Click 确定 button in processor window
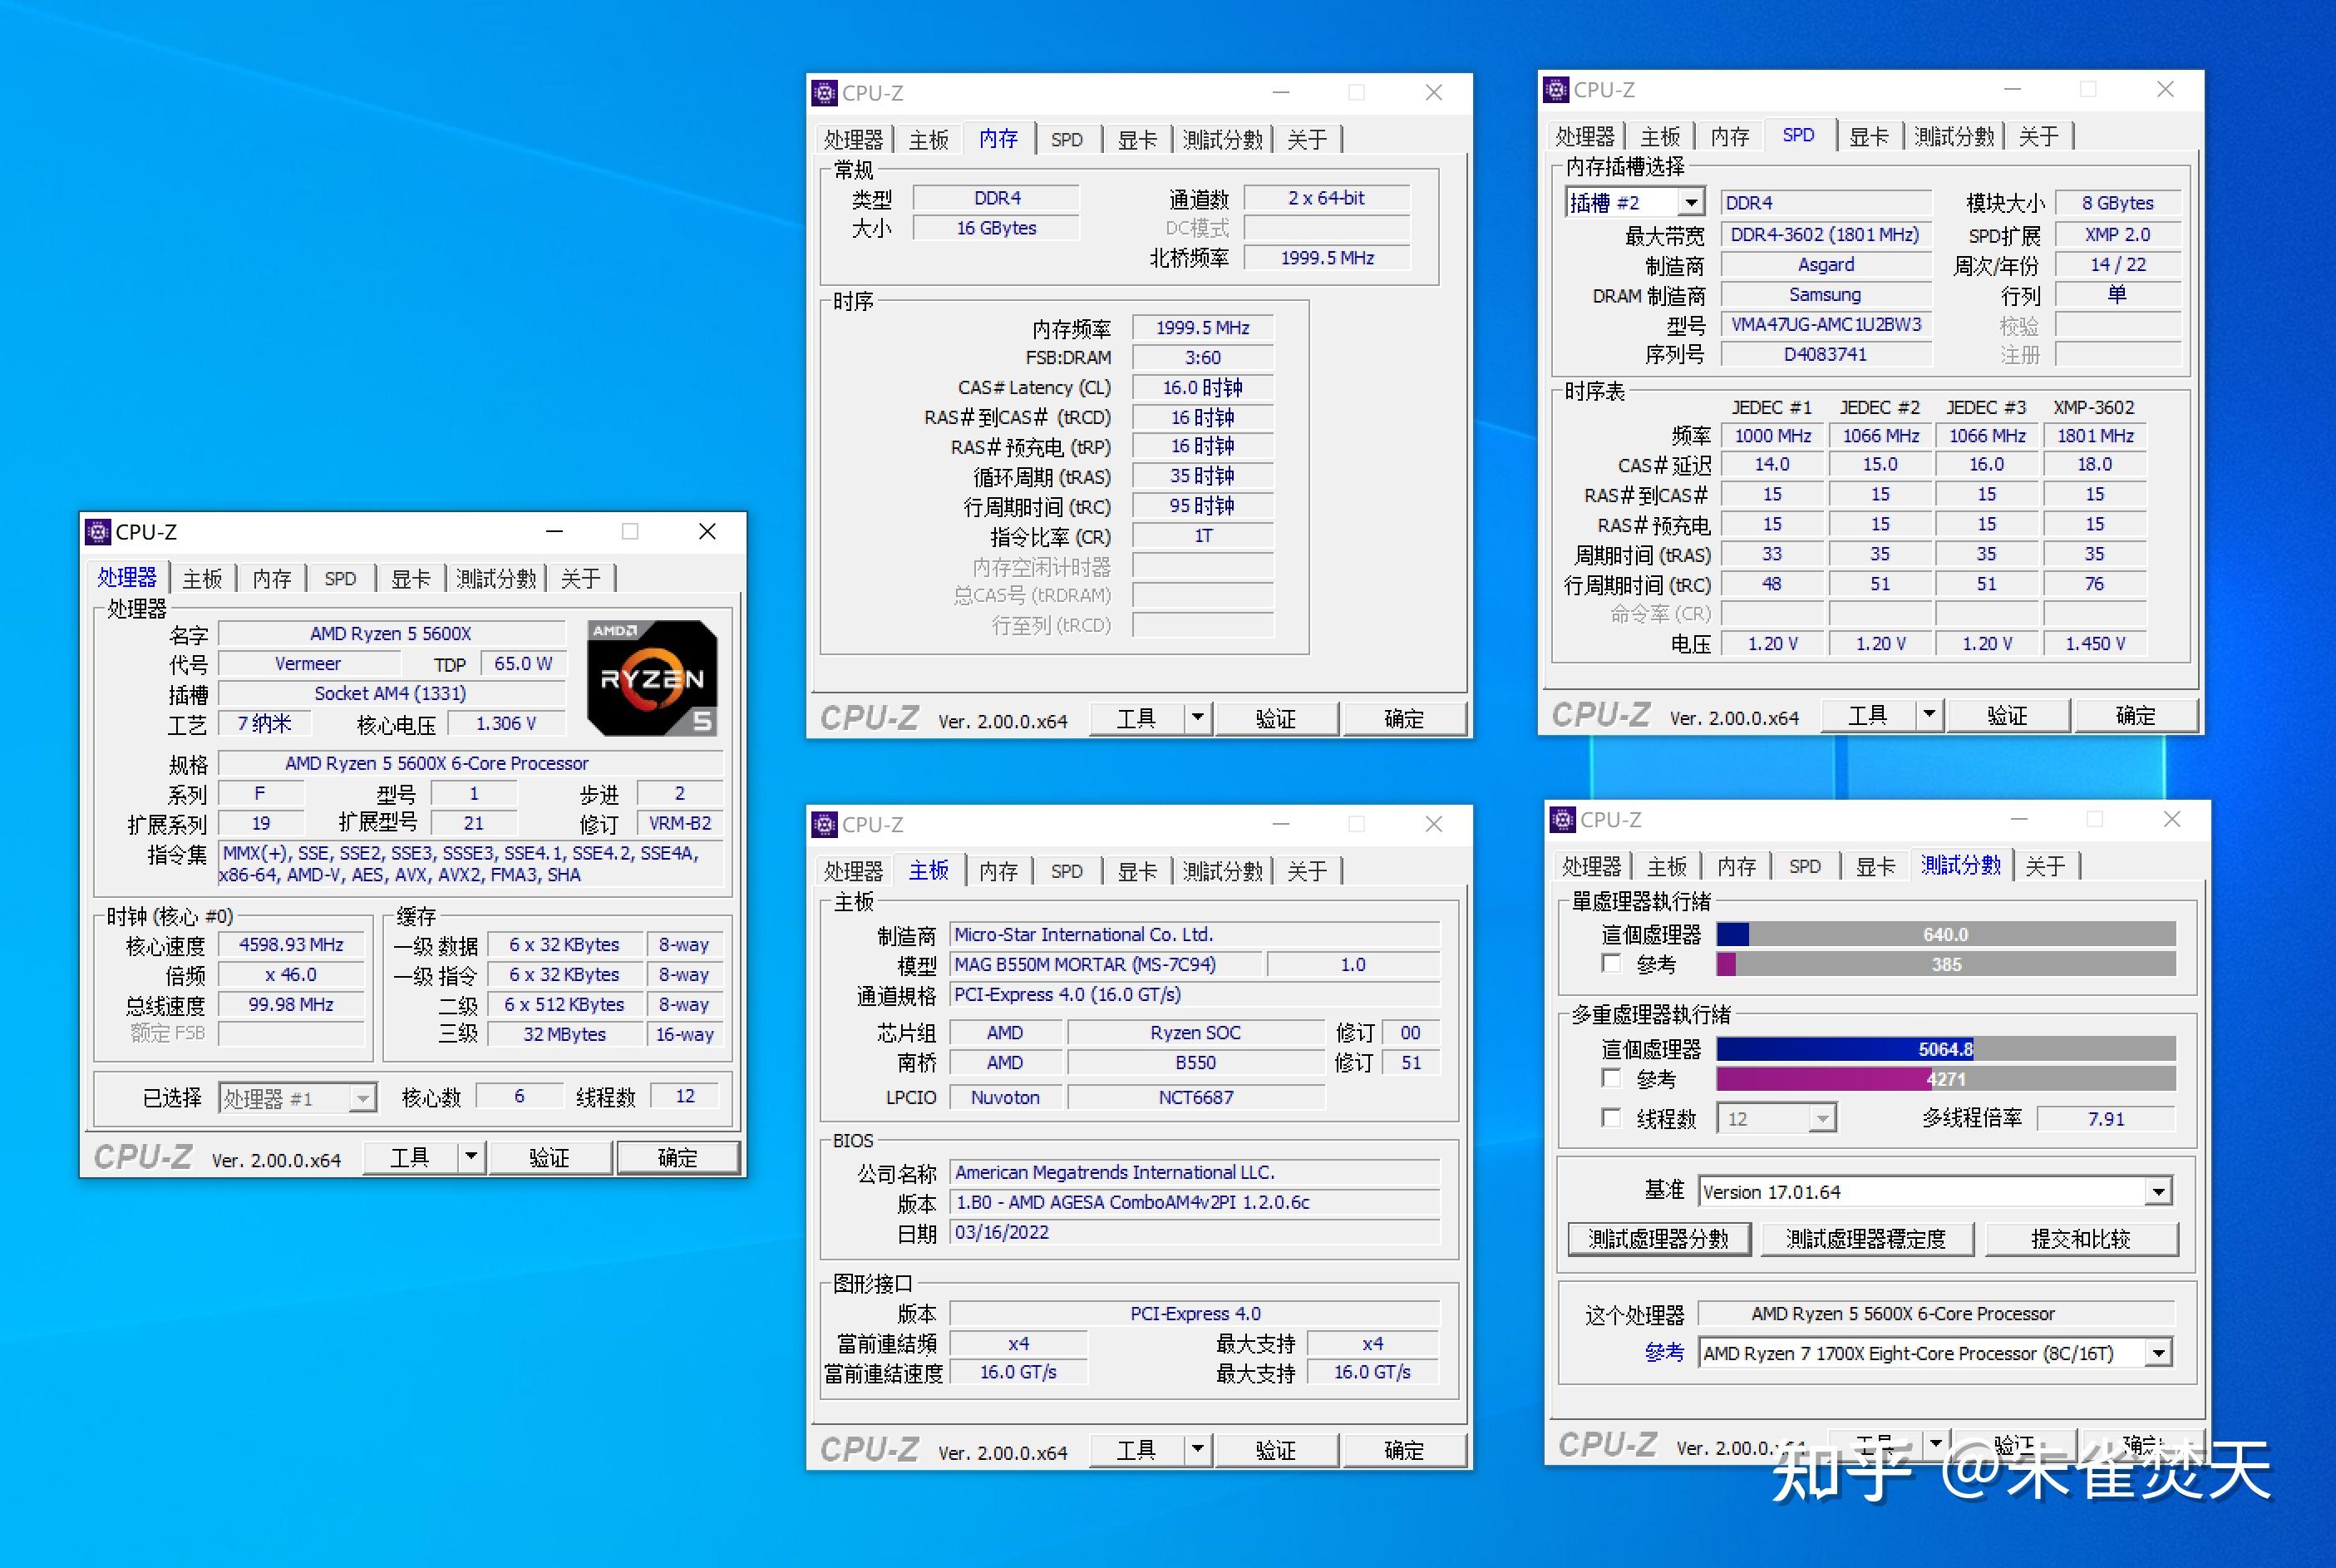Viewport: 2336px width, 1568px height. coord(678,1157)
